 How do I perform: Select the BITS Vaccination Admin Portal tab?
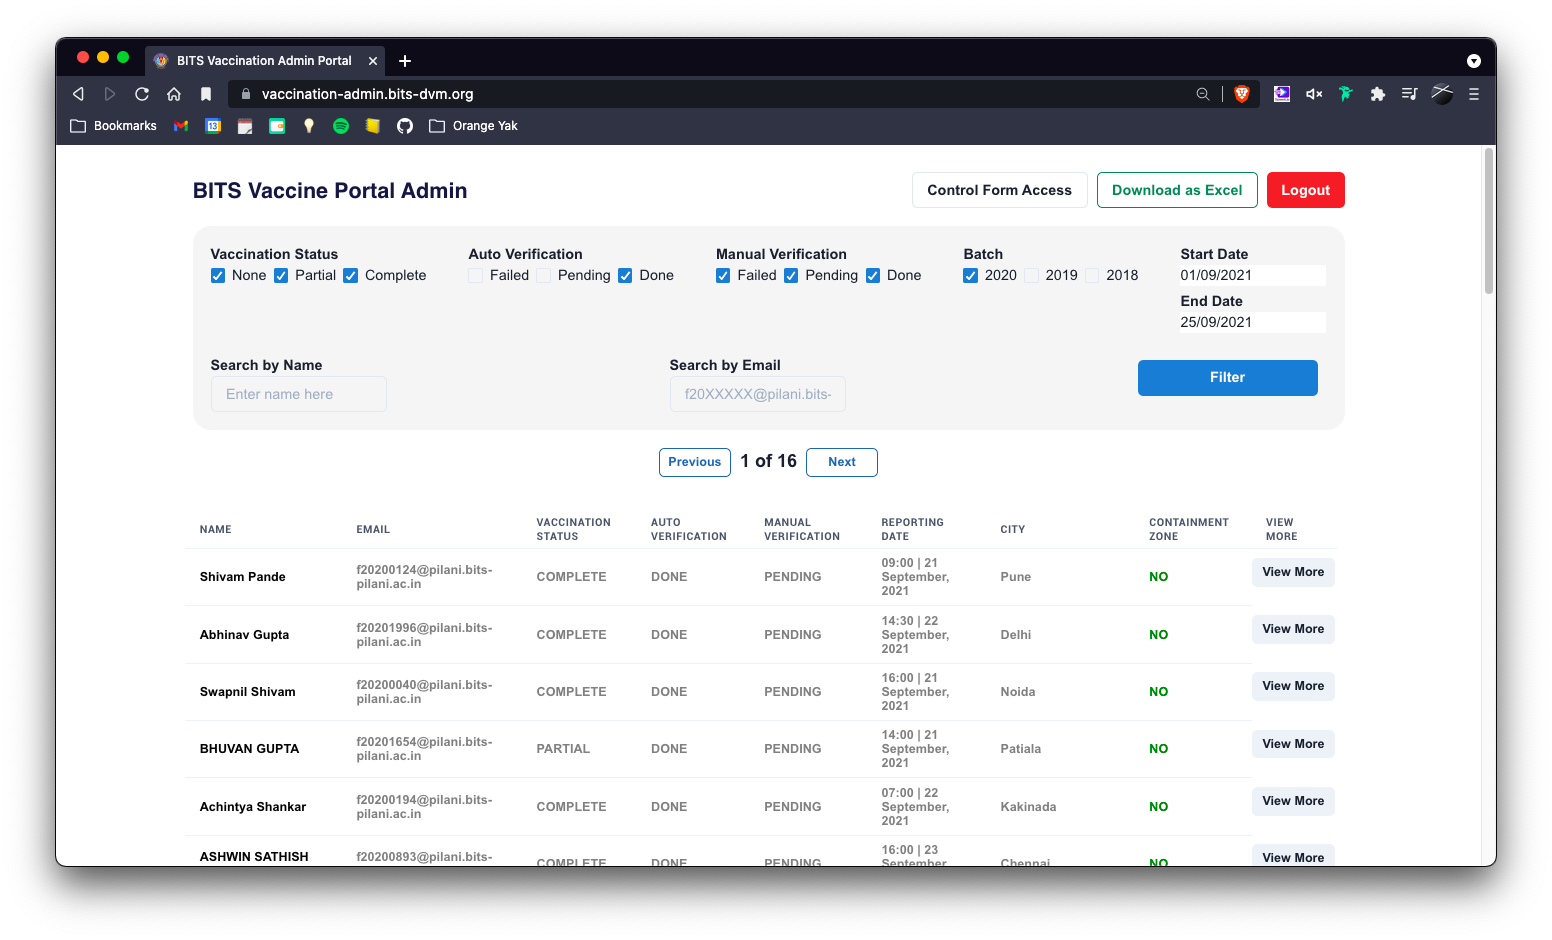[264, 61]
